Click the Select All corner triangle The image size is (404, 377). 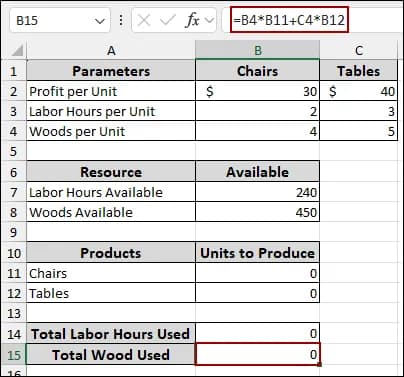coord(17,50)
